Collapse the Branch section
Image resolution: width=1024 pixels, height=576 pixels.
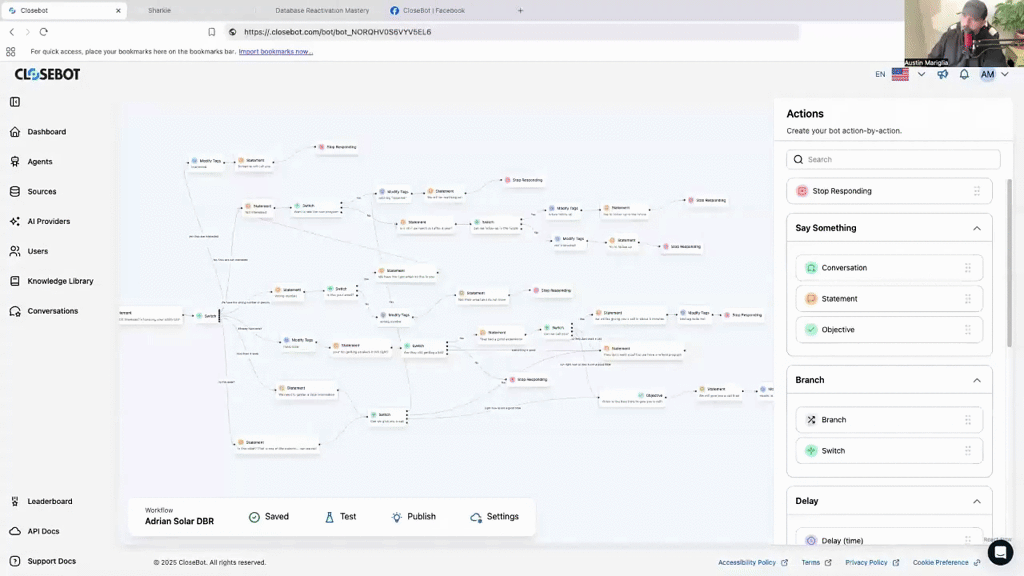click(976, 380)
